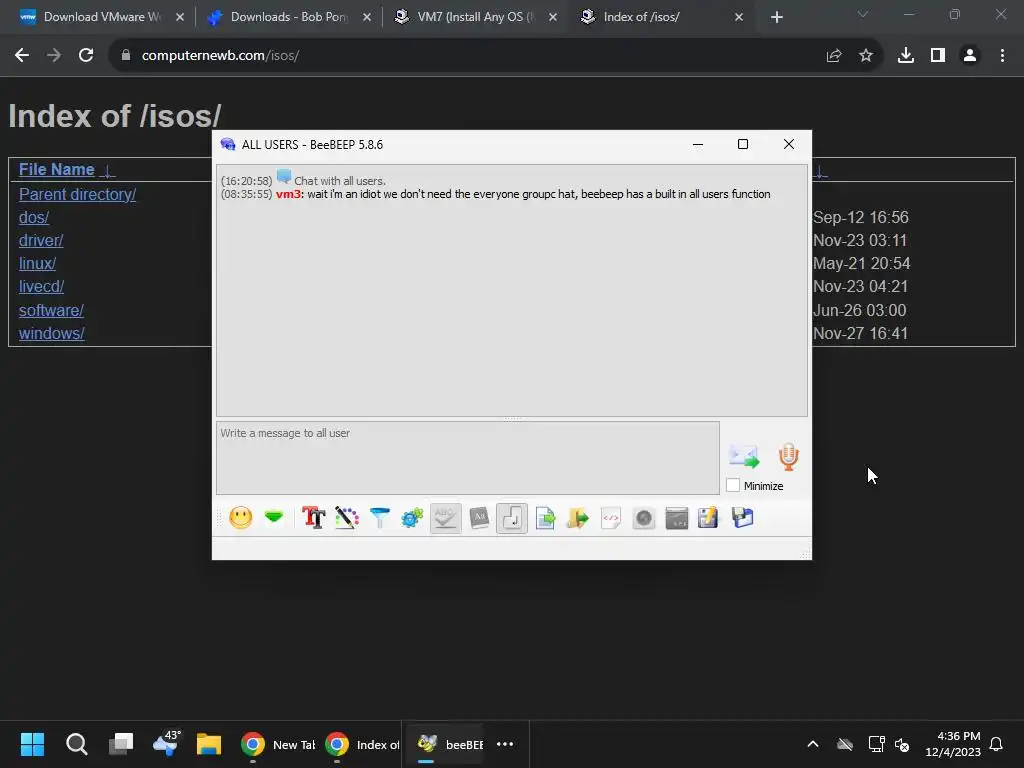Toggle the dictionary word completer icon
1024x768 pixels.
point(479,518)
